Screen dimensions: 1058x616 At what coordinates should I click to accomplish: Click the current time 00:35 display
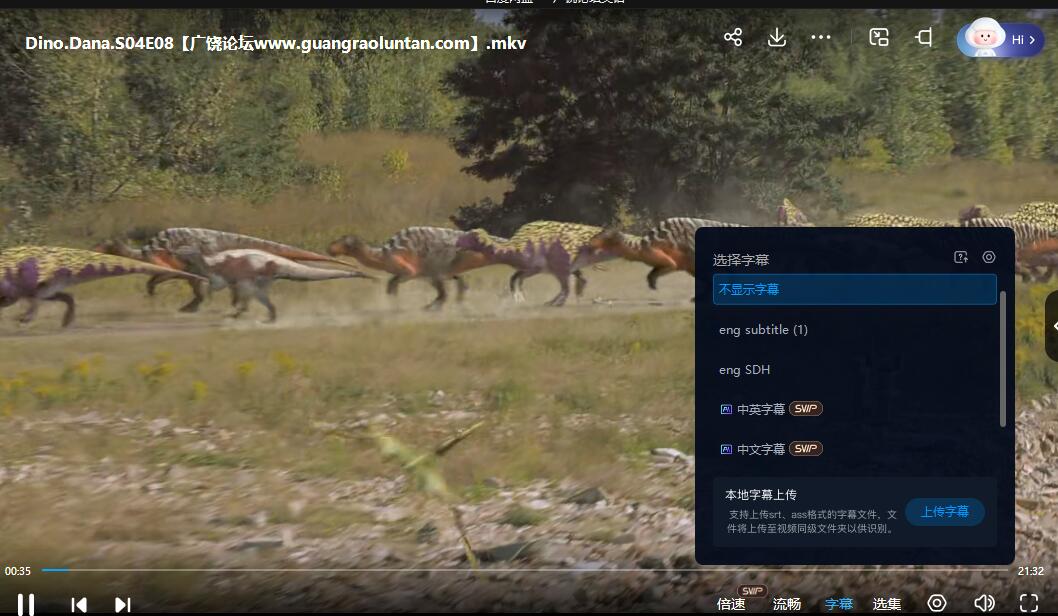[18, 571]
